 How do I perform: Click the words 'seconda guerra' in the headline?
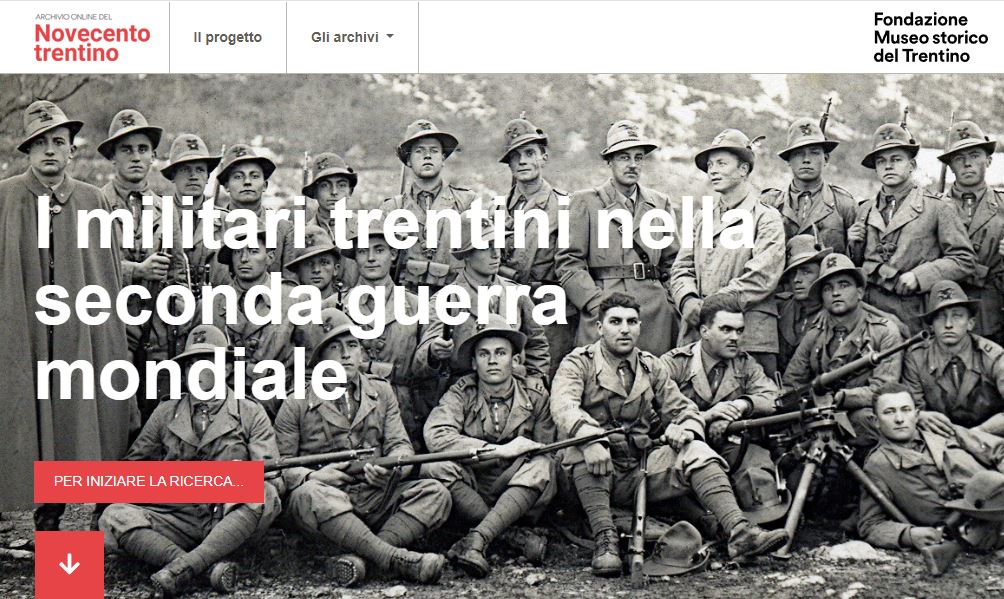[302, 301]
